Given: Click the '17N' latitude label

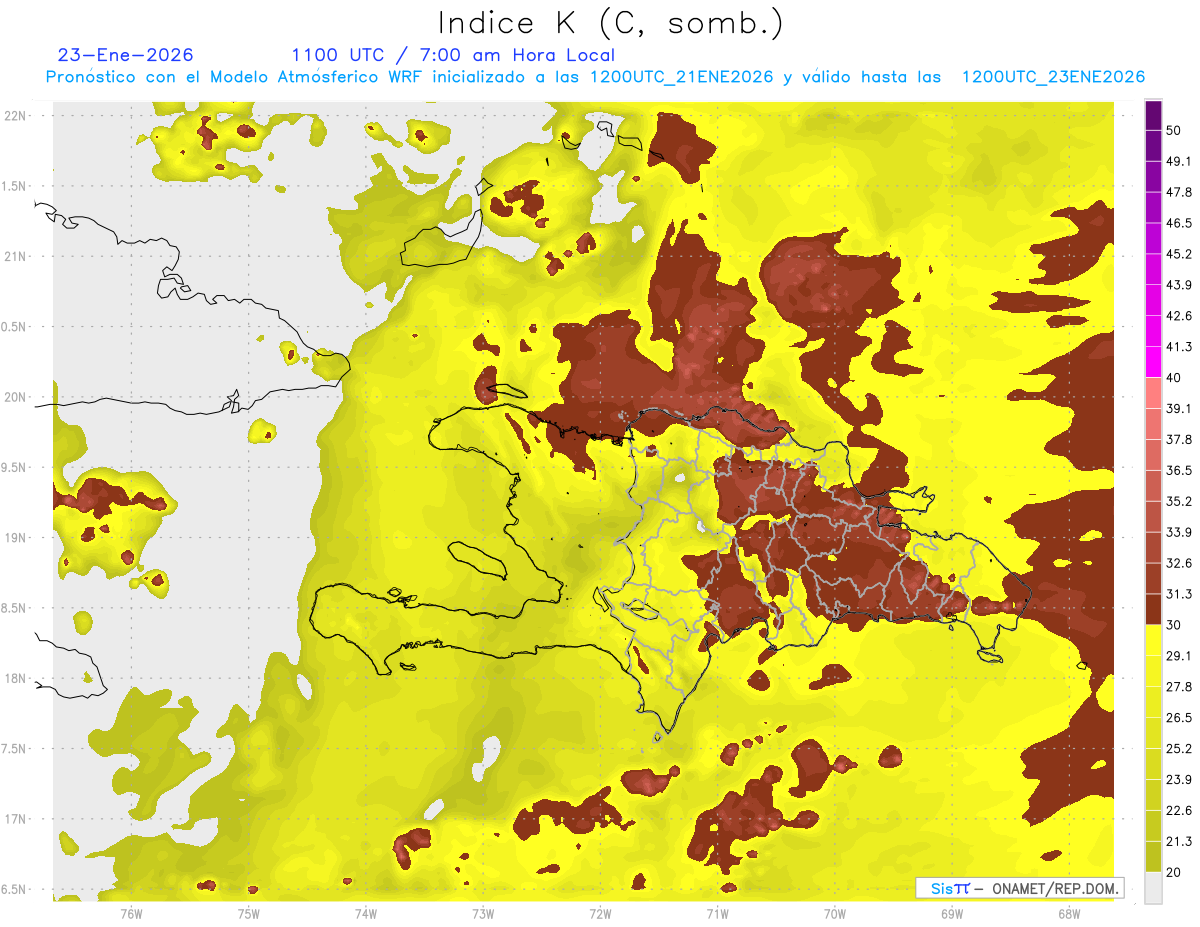Looking at the screenshot, I should [x=16, y=819].
